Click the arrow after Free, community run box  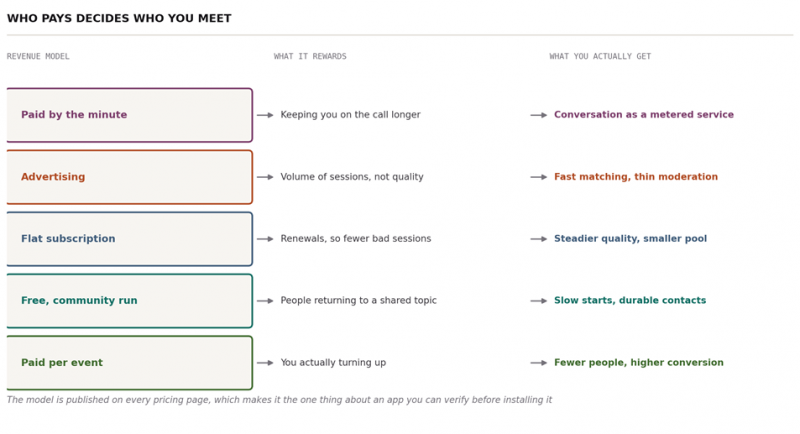(265, 301)
